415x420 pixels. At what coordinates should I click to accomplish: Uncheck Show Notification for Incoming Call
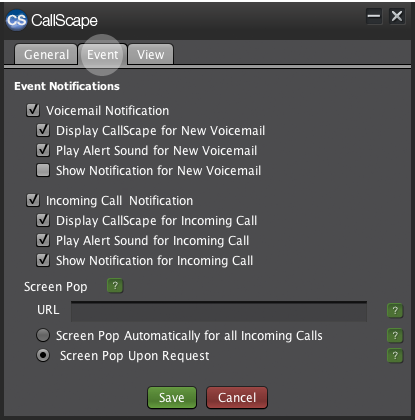tap(43, 260)
